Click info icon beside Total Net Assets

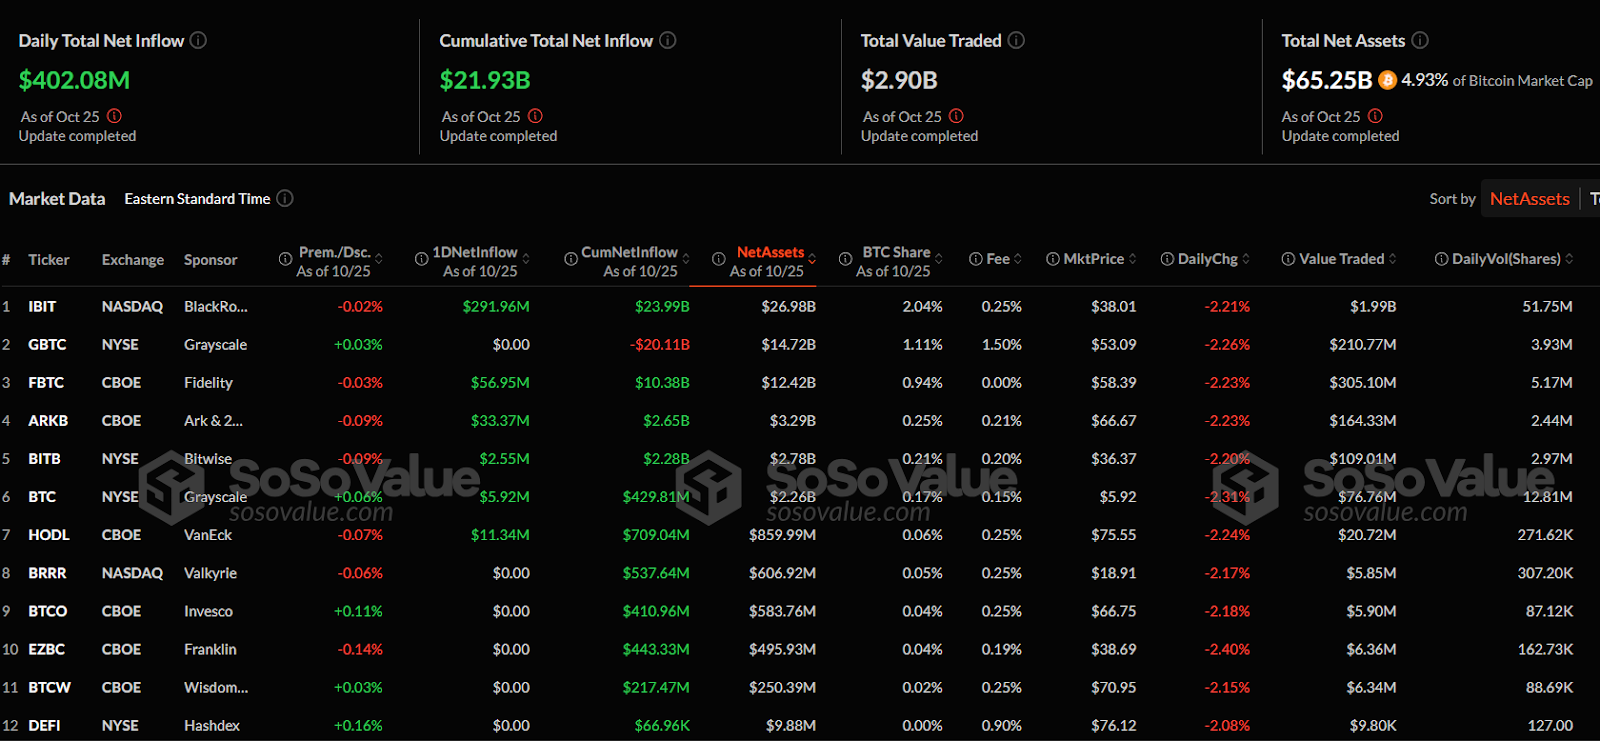pyautogui.click(x=1420, y=40)
